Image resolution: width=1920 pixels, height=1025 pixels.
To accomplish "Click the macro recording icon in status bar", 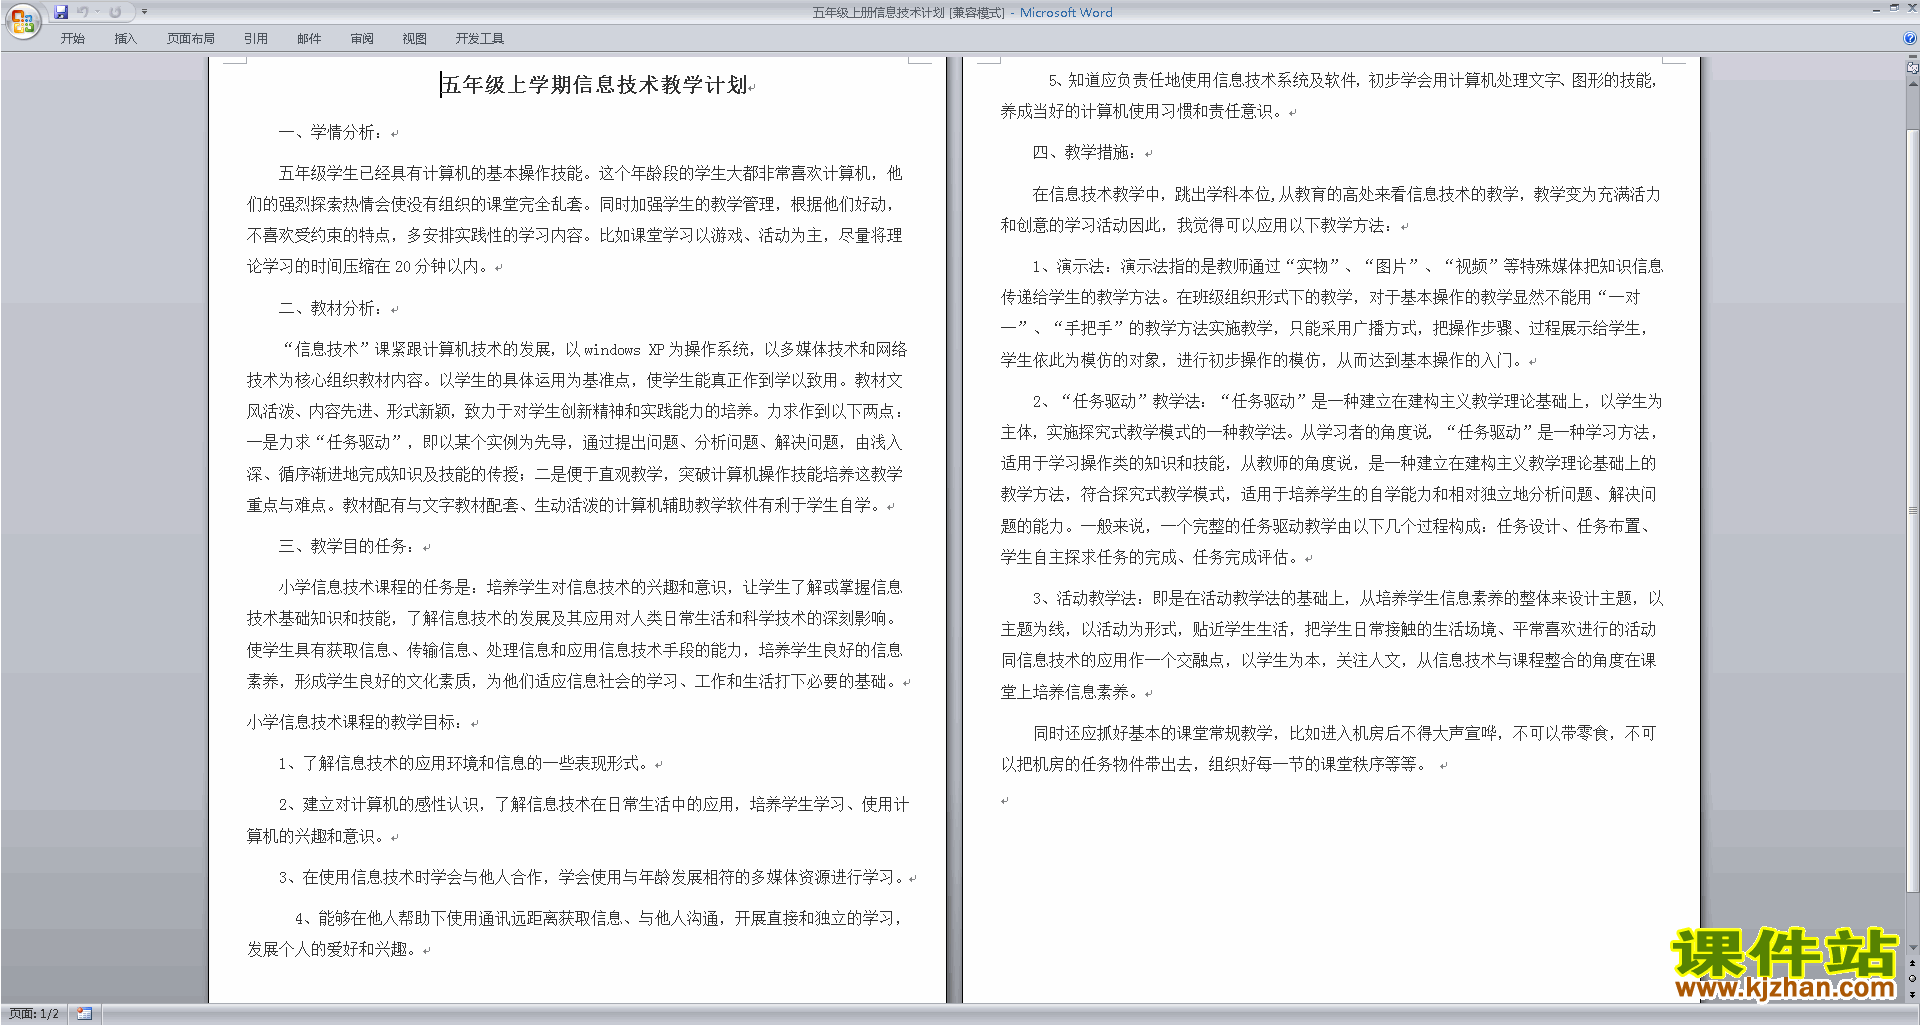I will tap(85, 1014).
